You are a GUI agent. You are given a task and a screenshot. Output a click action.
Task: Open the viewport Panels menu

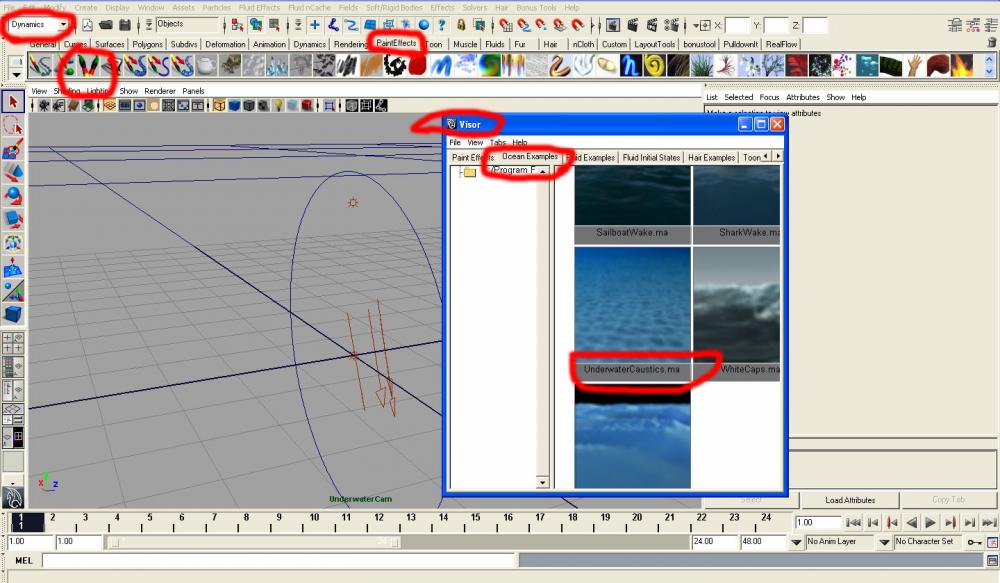coord(193,91)
